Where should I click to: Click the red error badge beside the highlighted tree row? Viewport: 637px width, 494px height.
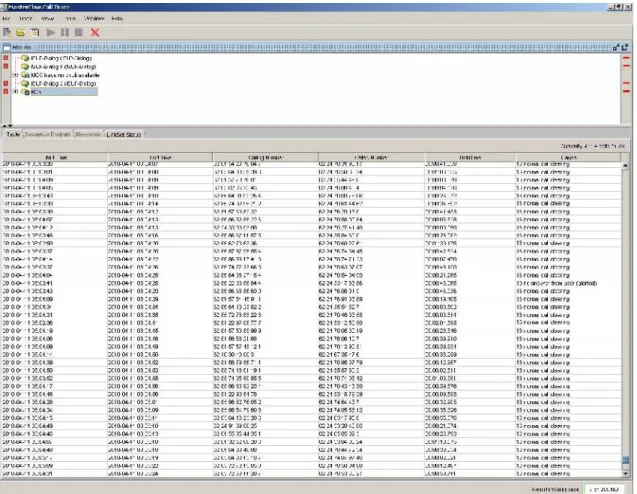tap(6, 92)
